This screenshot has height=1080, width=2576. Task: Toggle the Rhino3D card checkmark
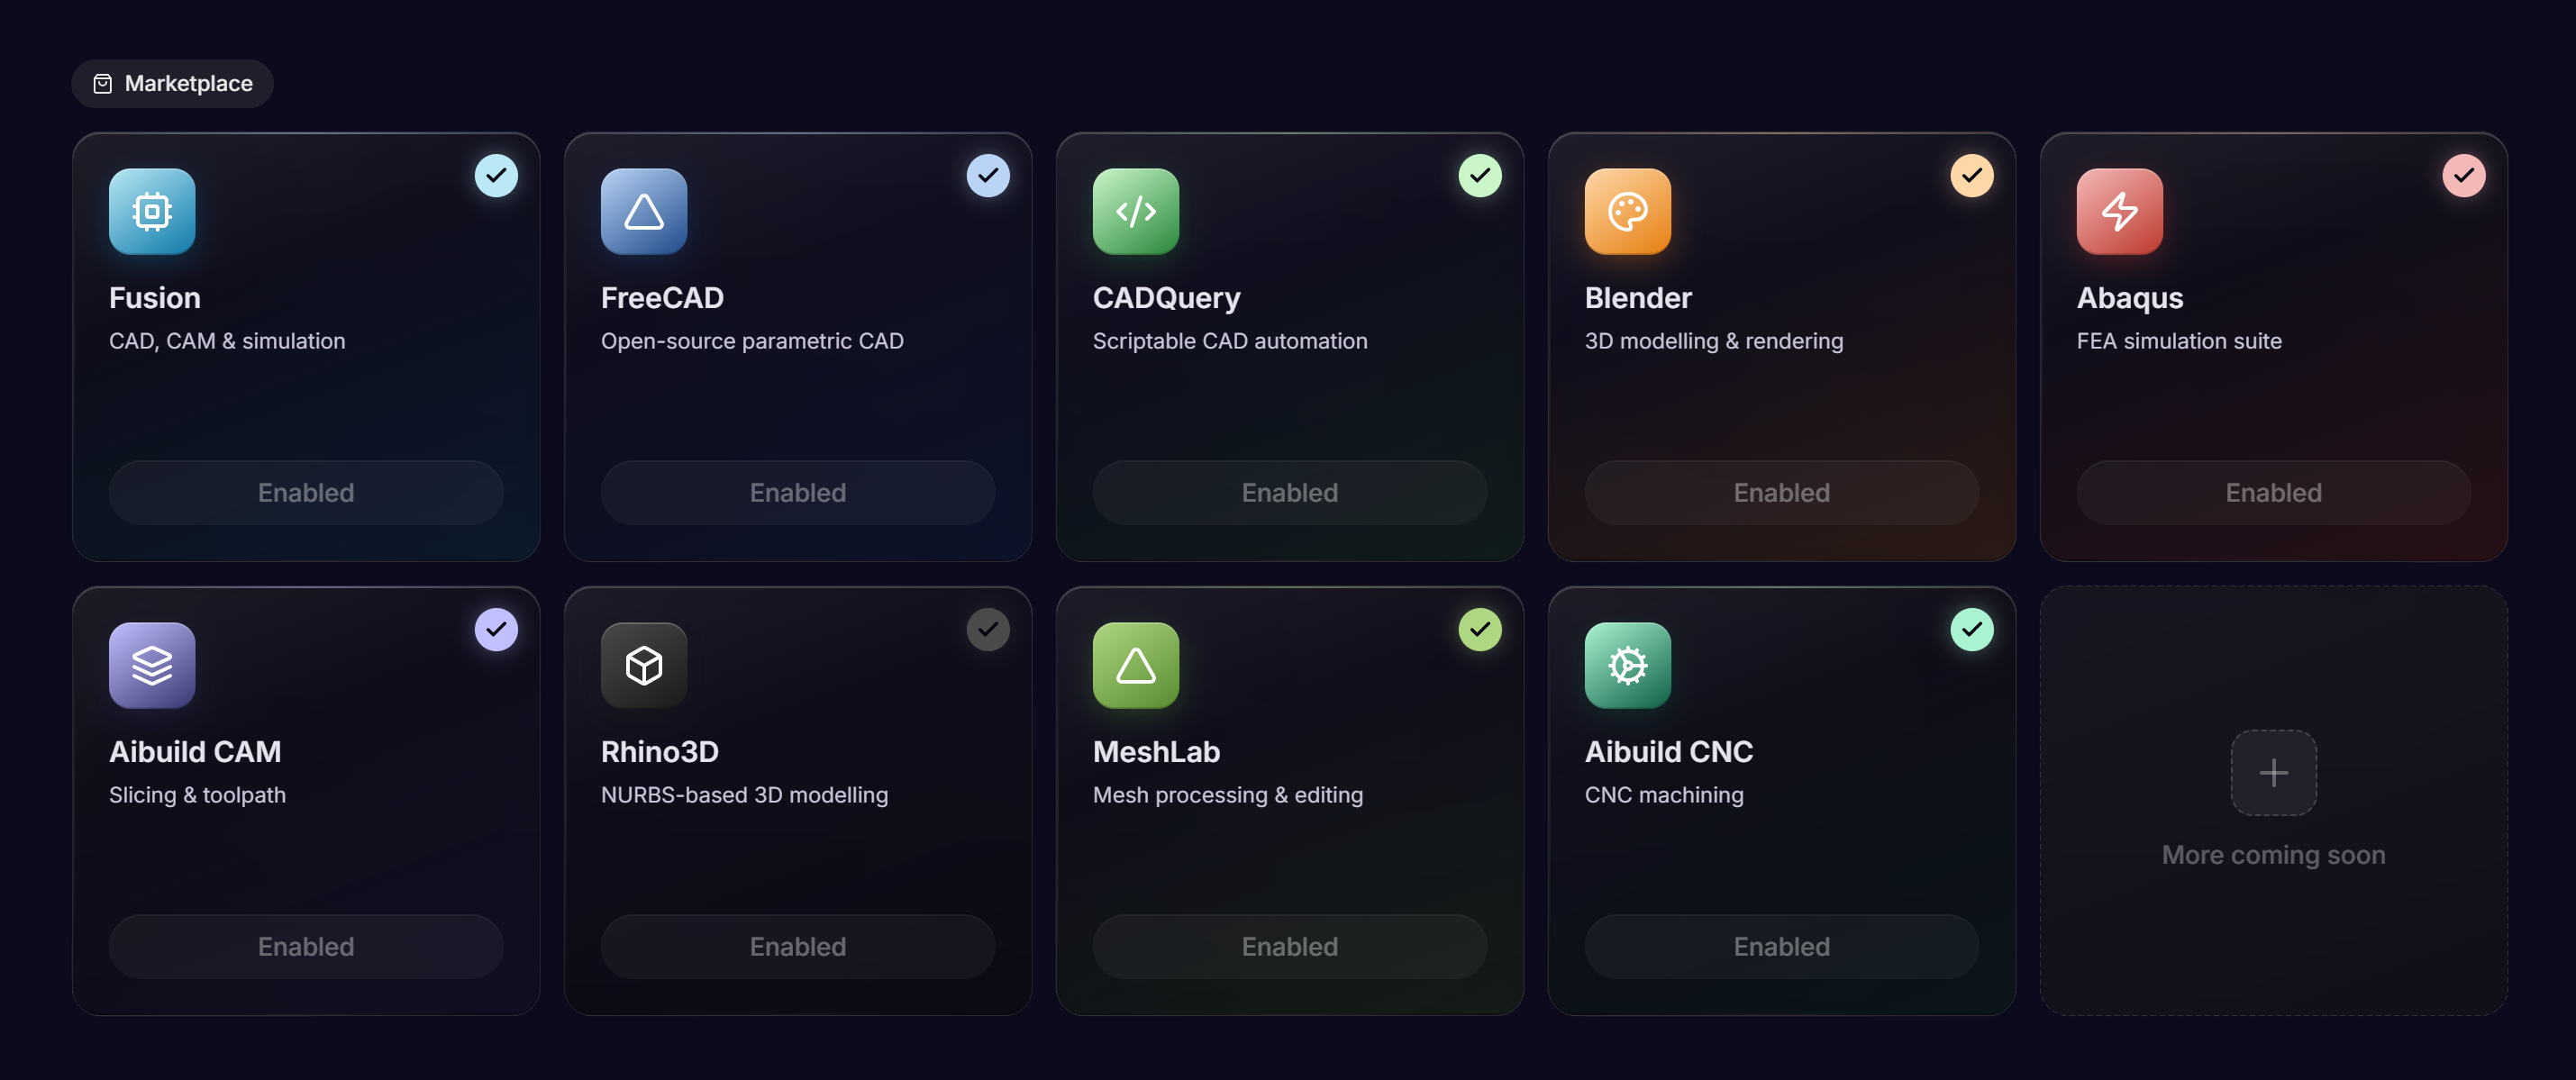pos(988,630)
